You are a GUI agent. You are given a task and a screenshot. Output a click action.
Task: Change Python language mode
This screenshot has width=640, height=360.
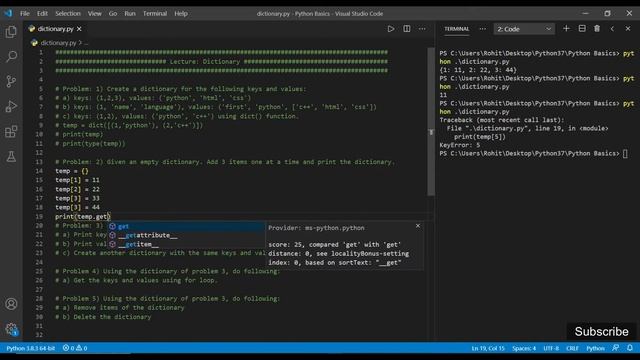coord(596,348)
